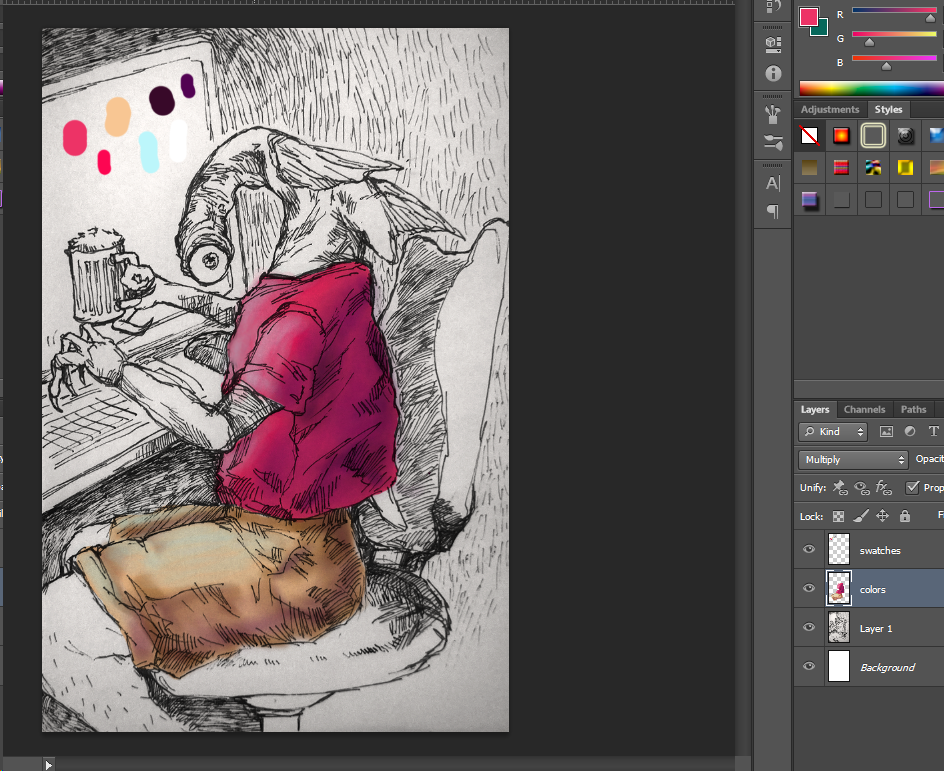
Task: Select the layer named Background
Action: [887, 667]
